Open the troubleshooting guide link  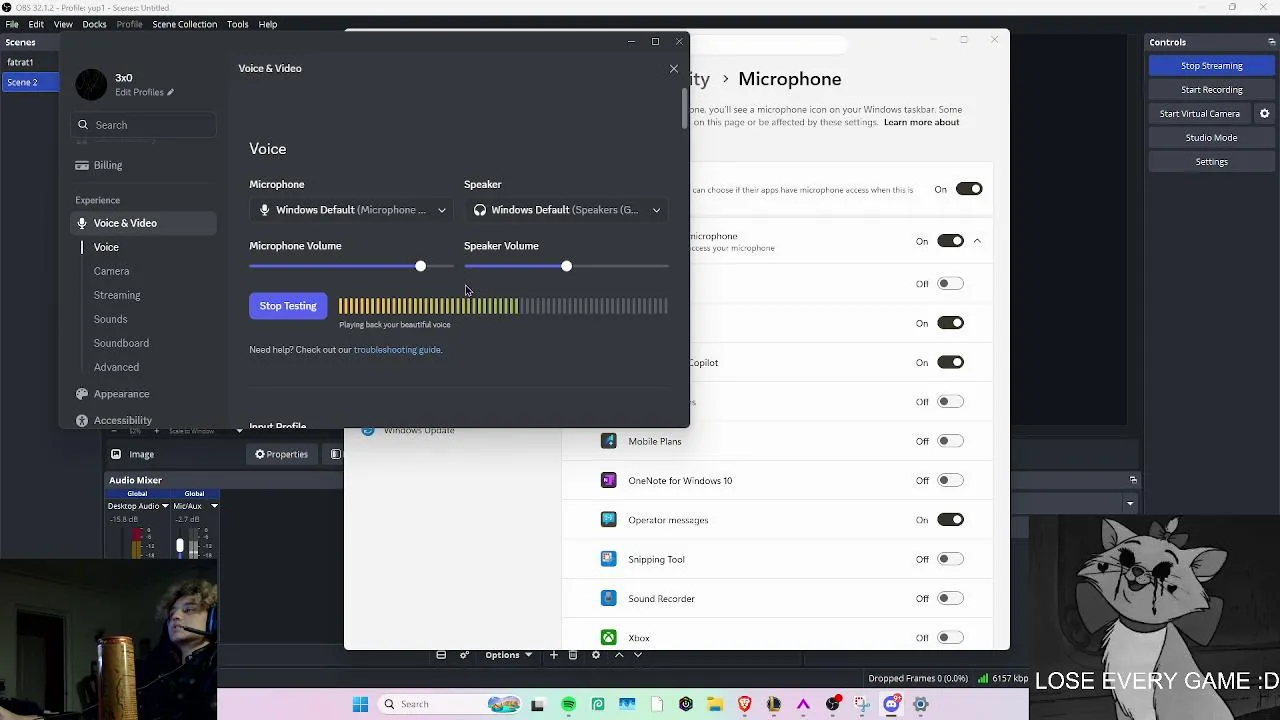point(397,350)
